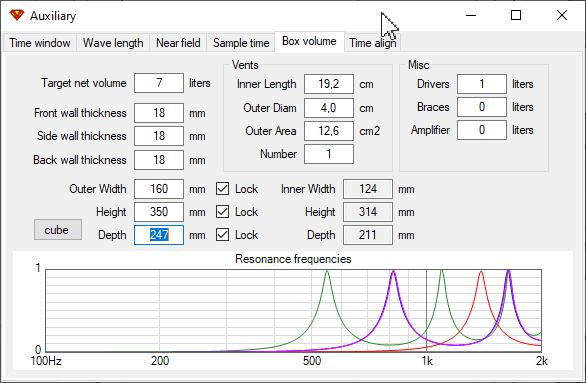Viewport: 586px width, 383px height.
Task: Click the Braces volume field
Action: [482, 107]
